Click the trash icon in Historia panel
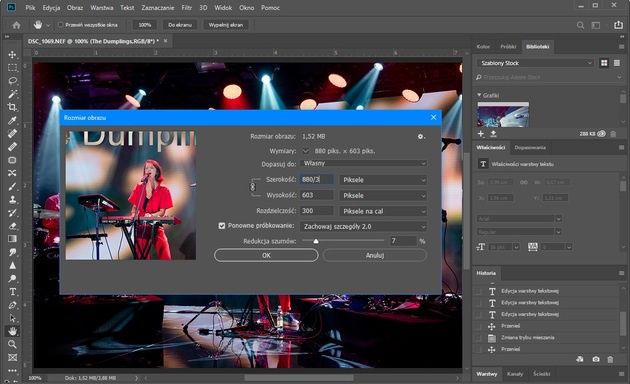The height and width of the screenshot is (384, 630). tap(610, 359)
